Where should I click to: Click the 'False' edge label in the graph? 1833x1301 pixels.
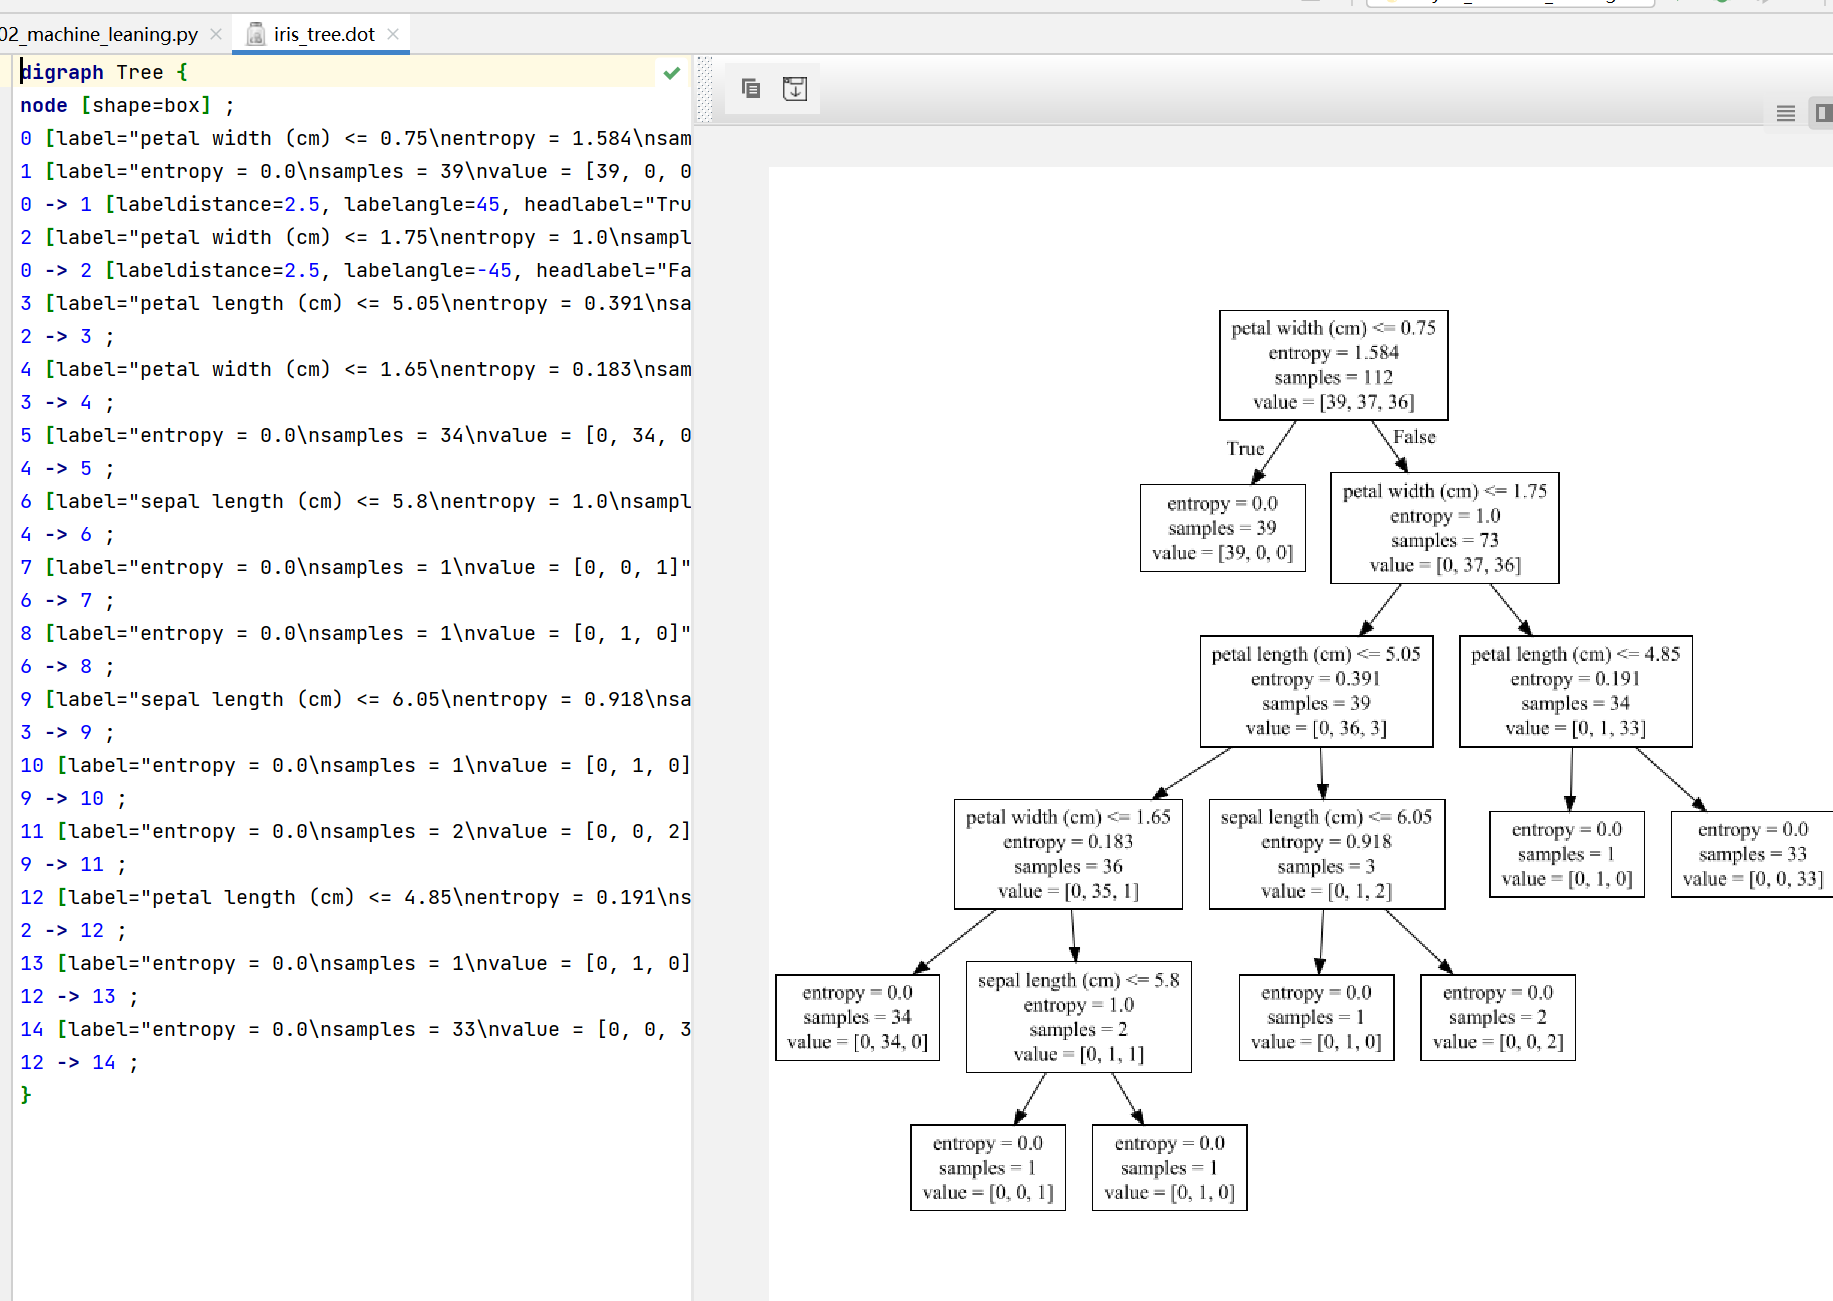click(1414, 437)
